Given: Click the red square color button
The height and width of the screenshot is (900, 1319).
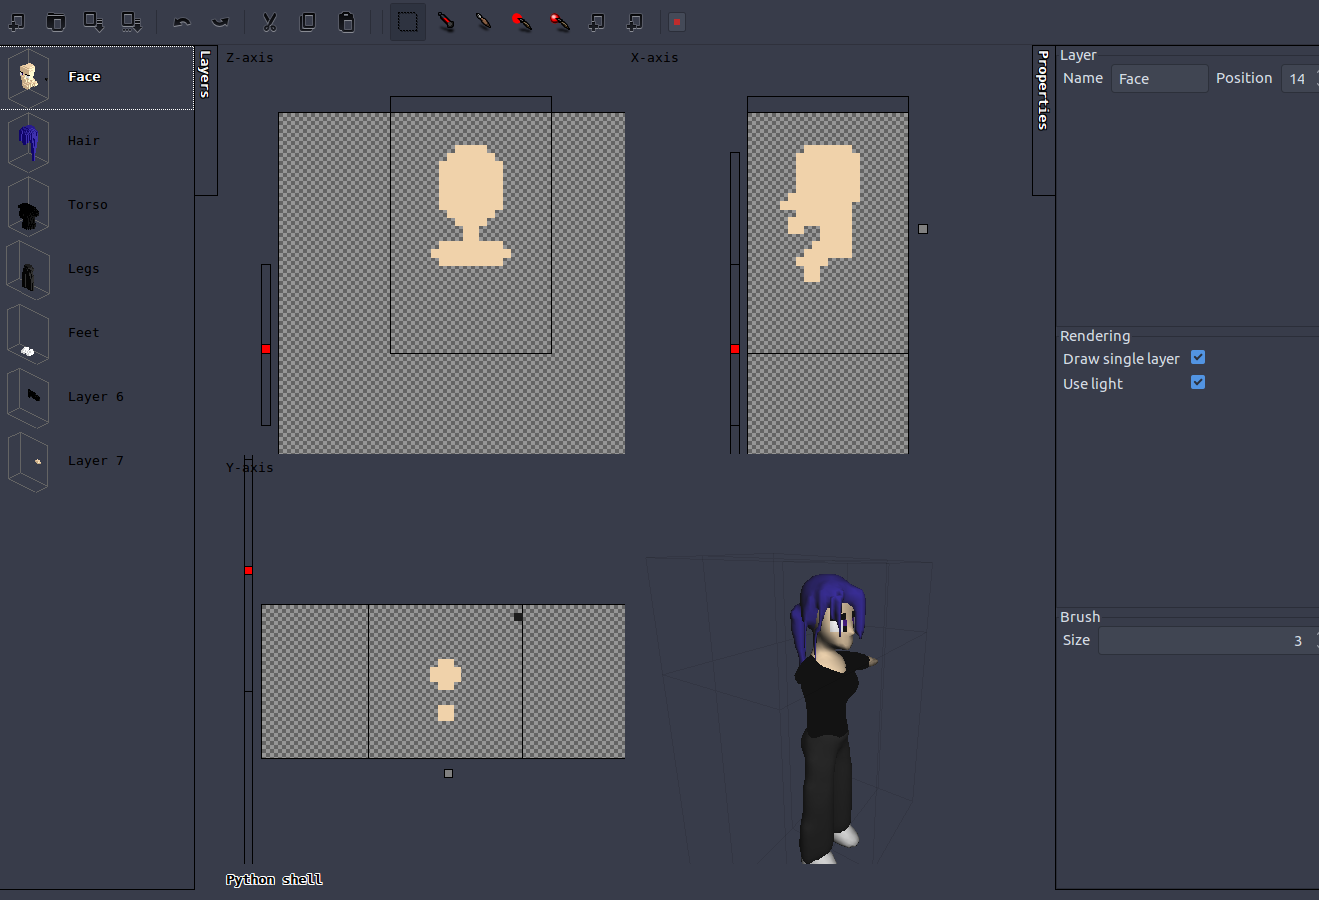Looking at the screenshot, I should pos(677,22).
